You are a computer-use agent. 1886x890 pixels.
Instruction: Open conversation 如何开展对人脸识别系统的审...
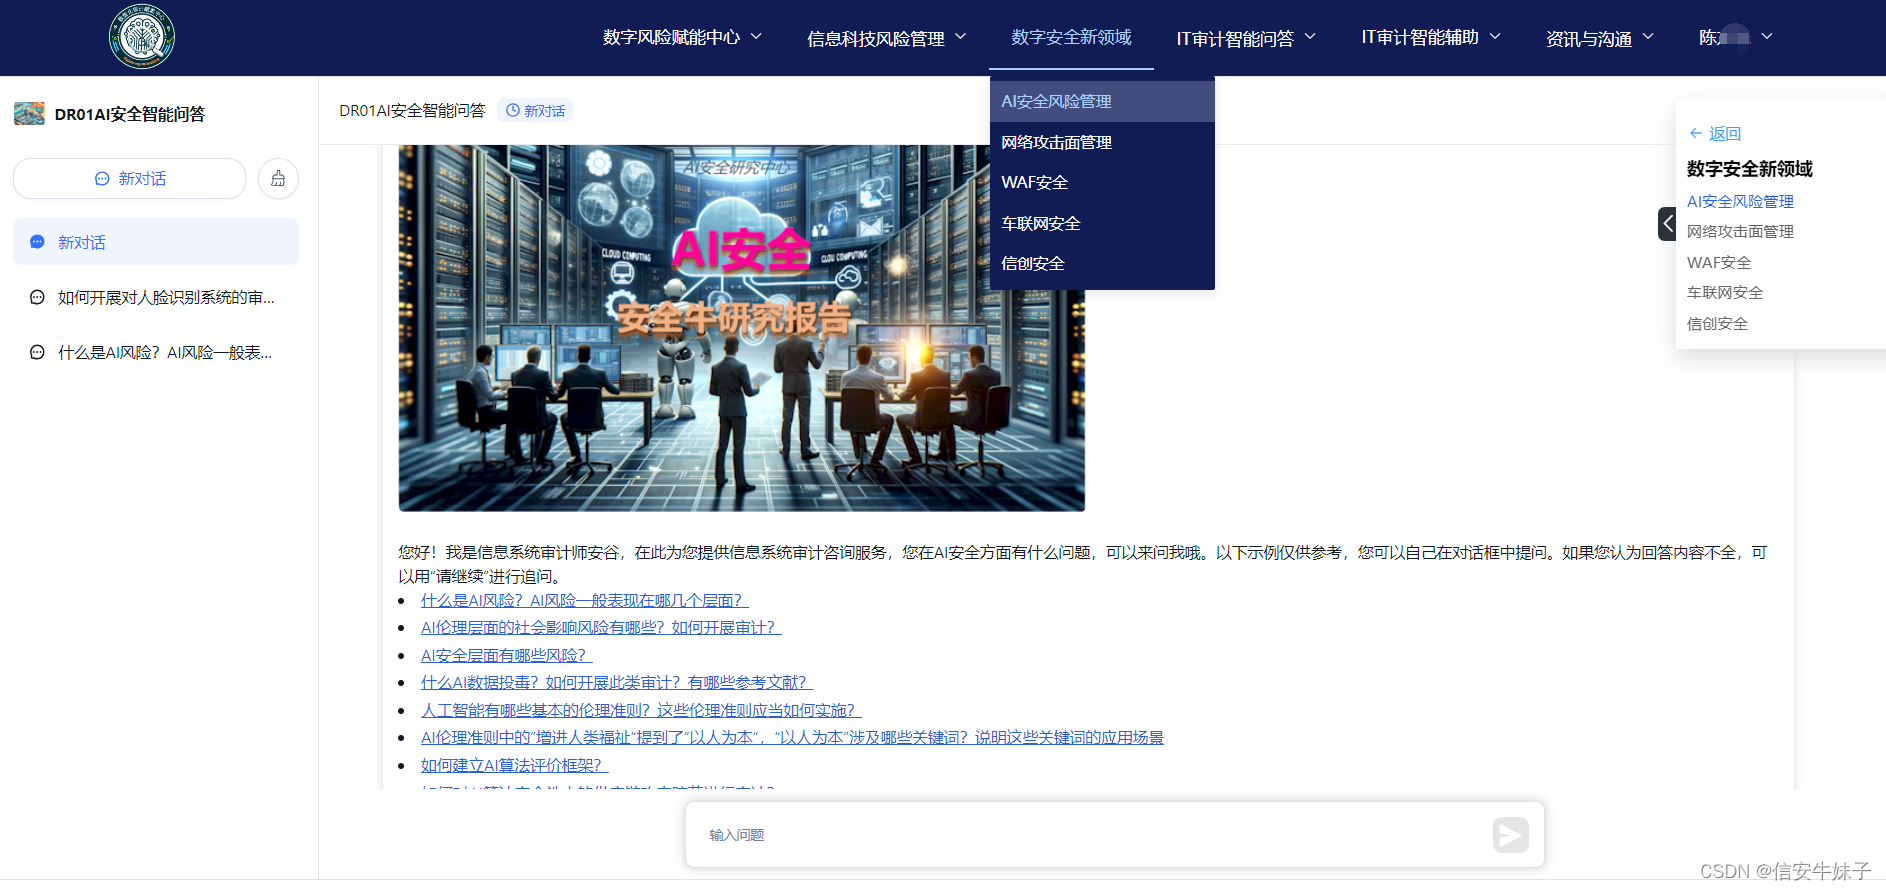tap(156, 298)
